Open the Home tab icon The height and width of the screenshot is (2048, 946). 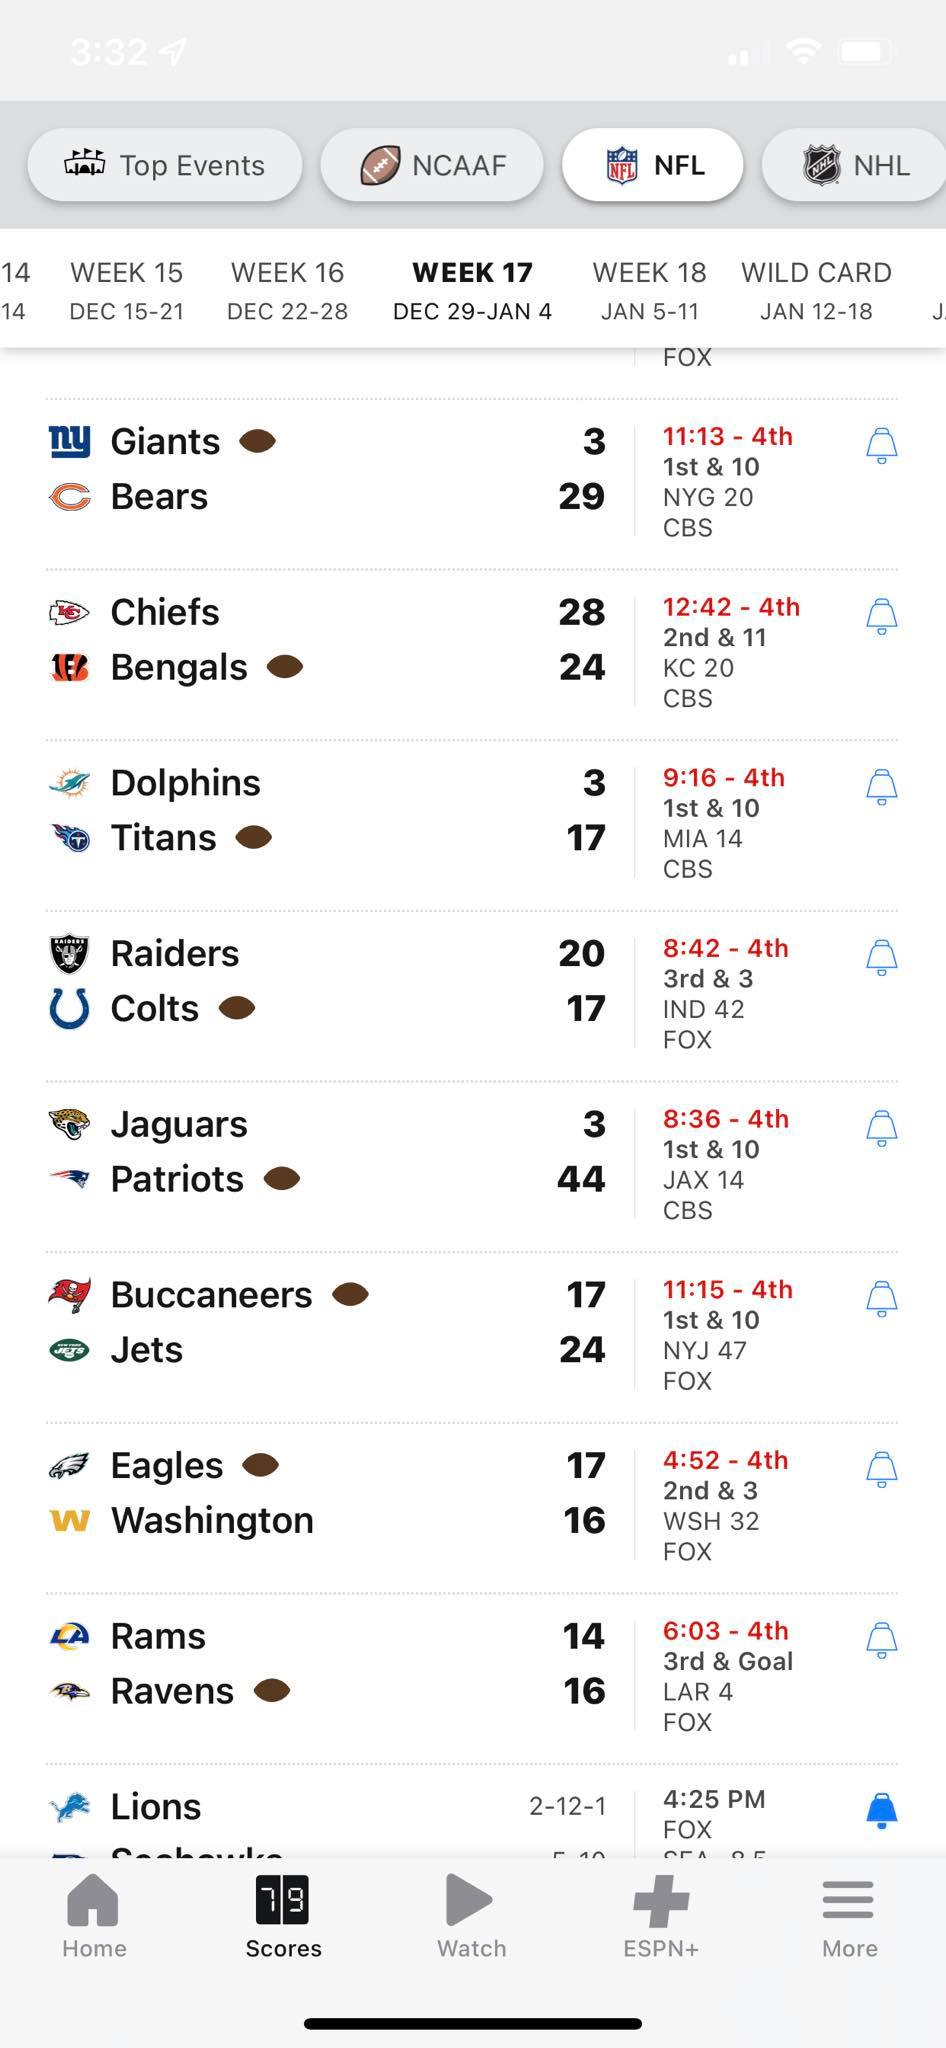click(x=93, y=1899)
